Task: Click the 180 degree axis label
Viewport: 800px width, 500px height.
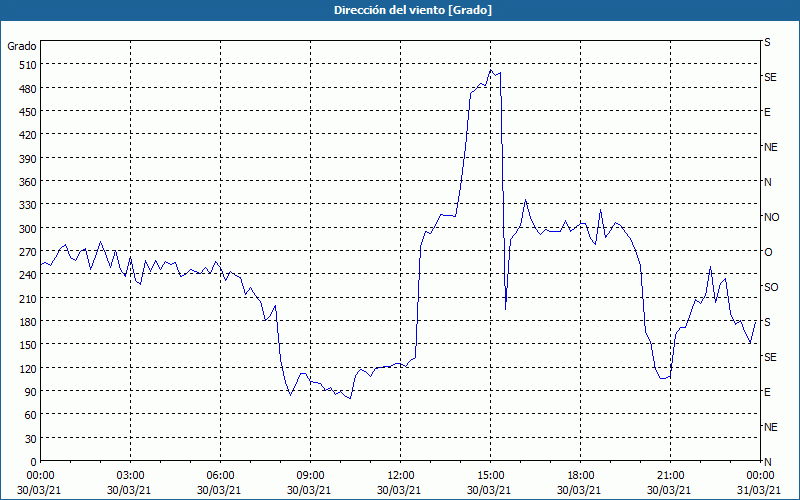Action: 28,322
